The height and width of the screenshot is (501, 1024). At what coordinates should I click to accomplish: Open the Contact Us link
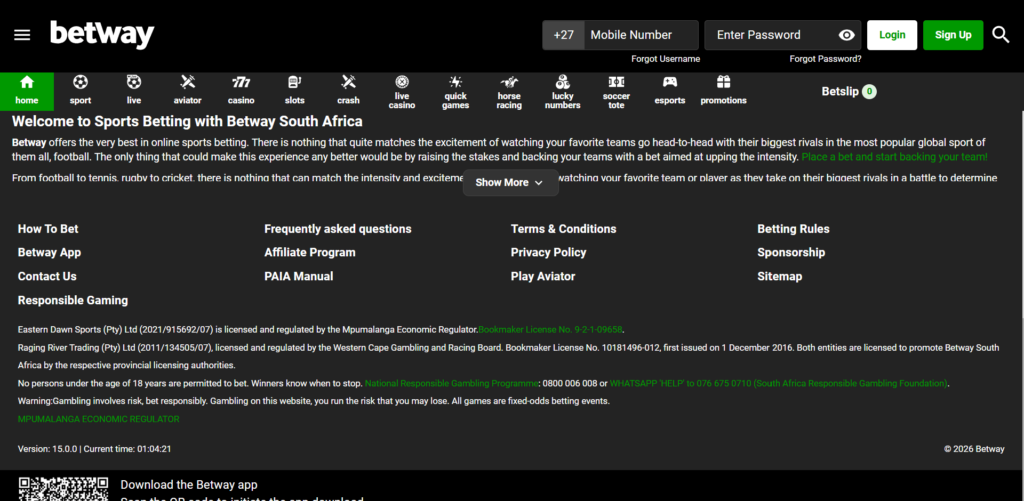tap(47, 276)
